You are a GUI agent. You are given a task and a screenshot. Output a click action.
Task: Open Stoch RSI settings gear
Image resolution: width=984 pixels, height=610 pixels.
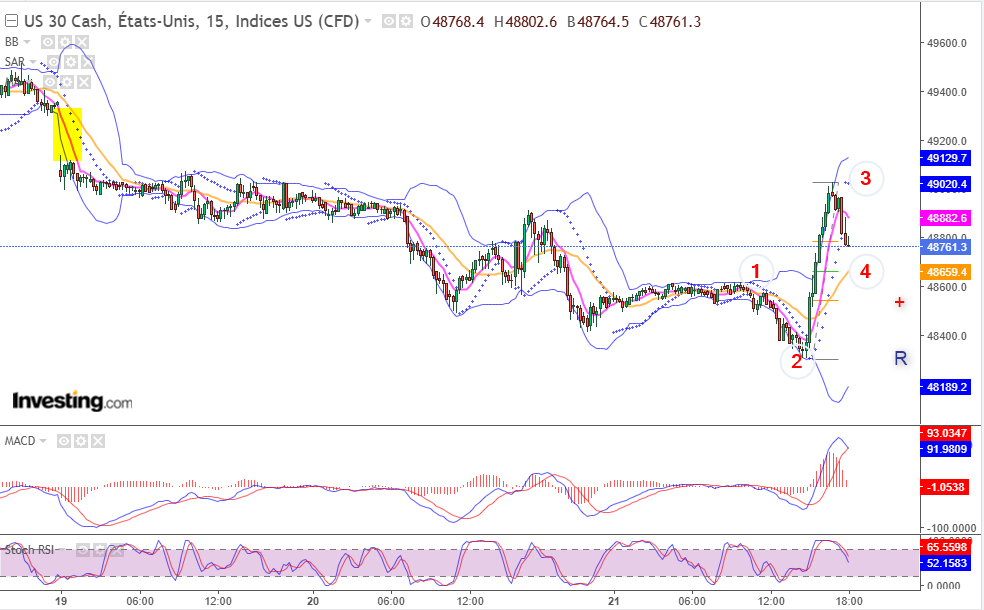coord(100,550)
